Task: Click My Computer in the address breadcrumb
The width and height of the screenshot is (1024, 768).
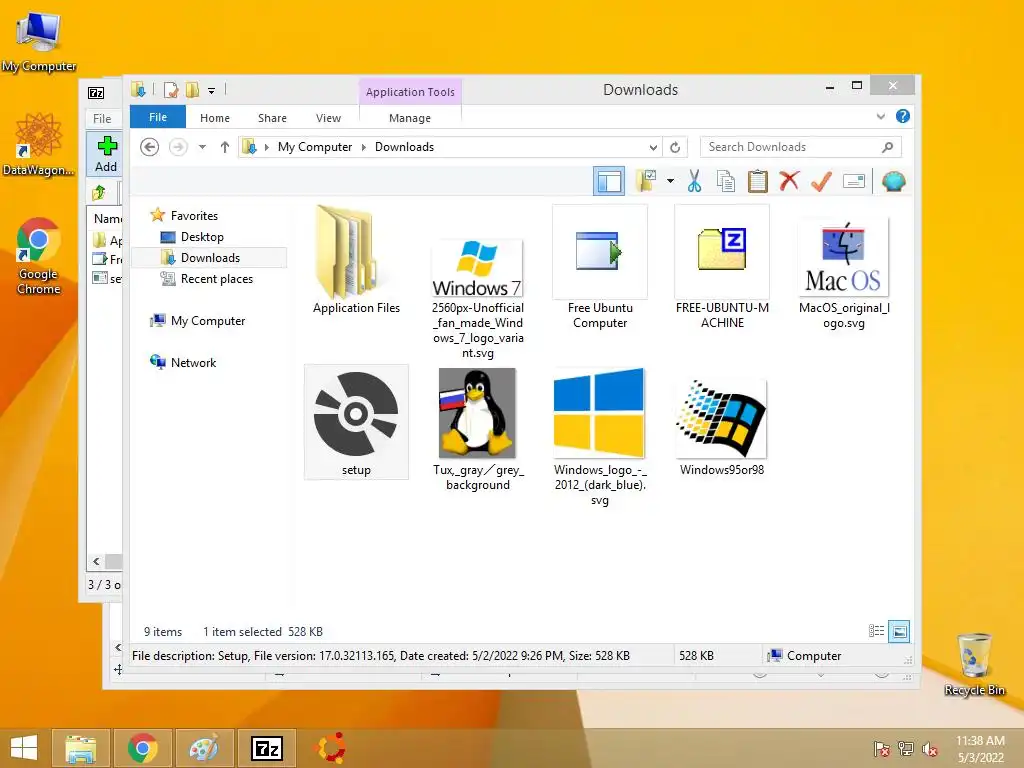Action: (x=315, y=147)
